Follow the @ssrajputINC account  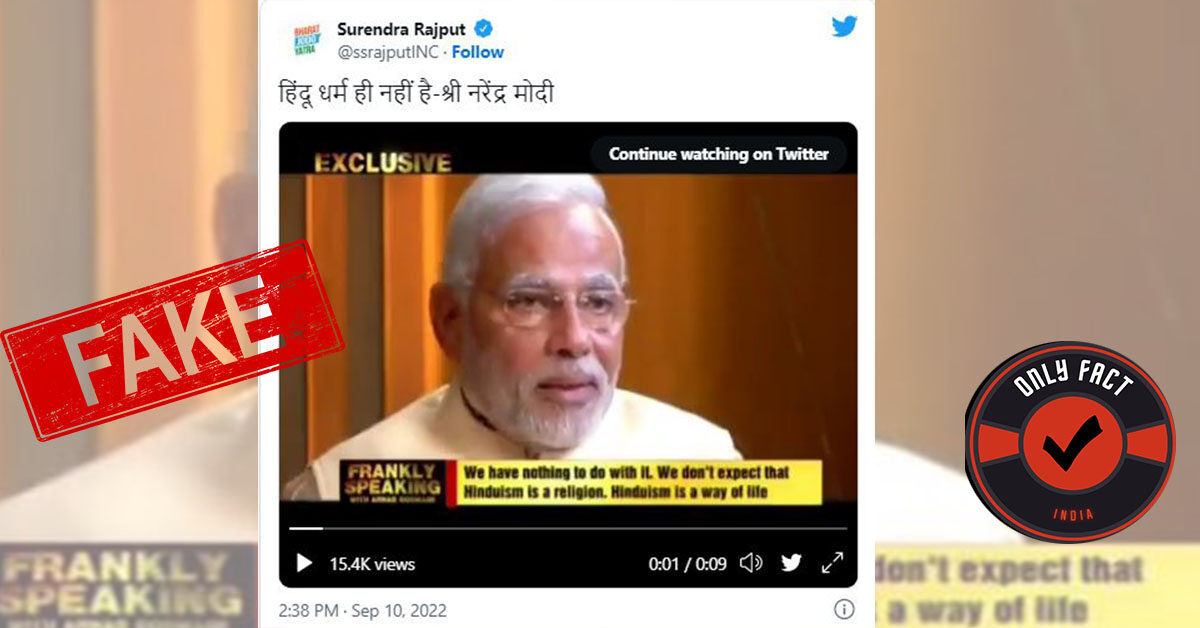[478, 52]
